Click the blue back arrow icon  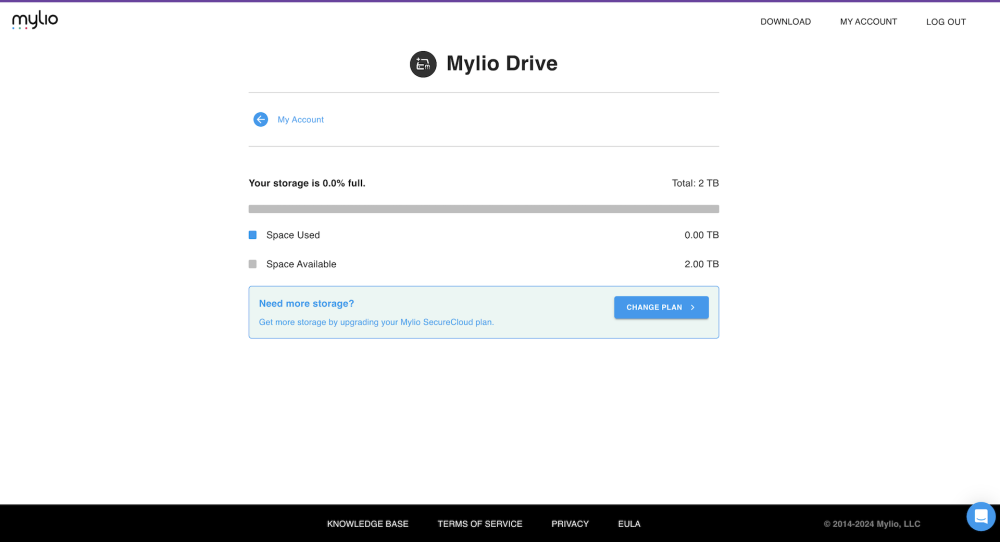[261, 120]
